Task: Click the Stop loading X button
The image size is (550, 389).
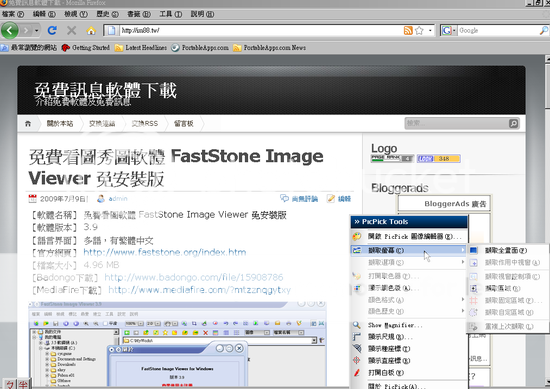Action: 72,31
